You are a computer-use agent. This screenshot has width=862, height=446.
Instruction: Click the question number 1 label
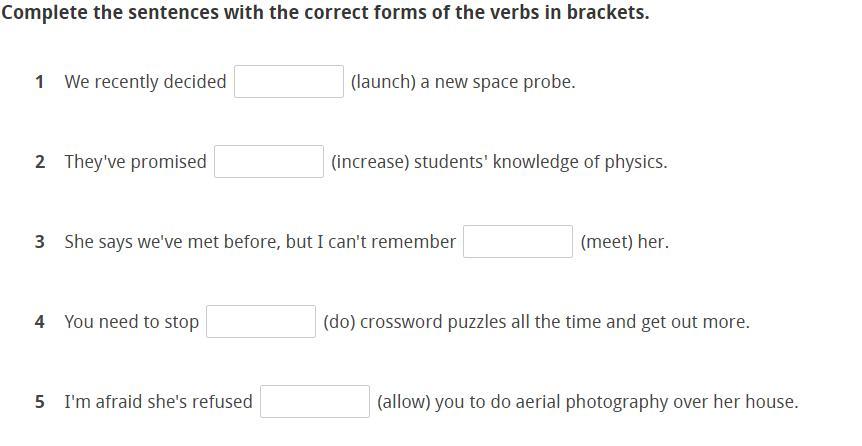tap(39, 82)
